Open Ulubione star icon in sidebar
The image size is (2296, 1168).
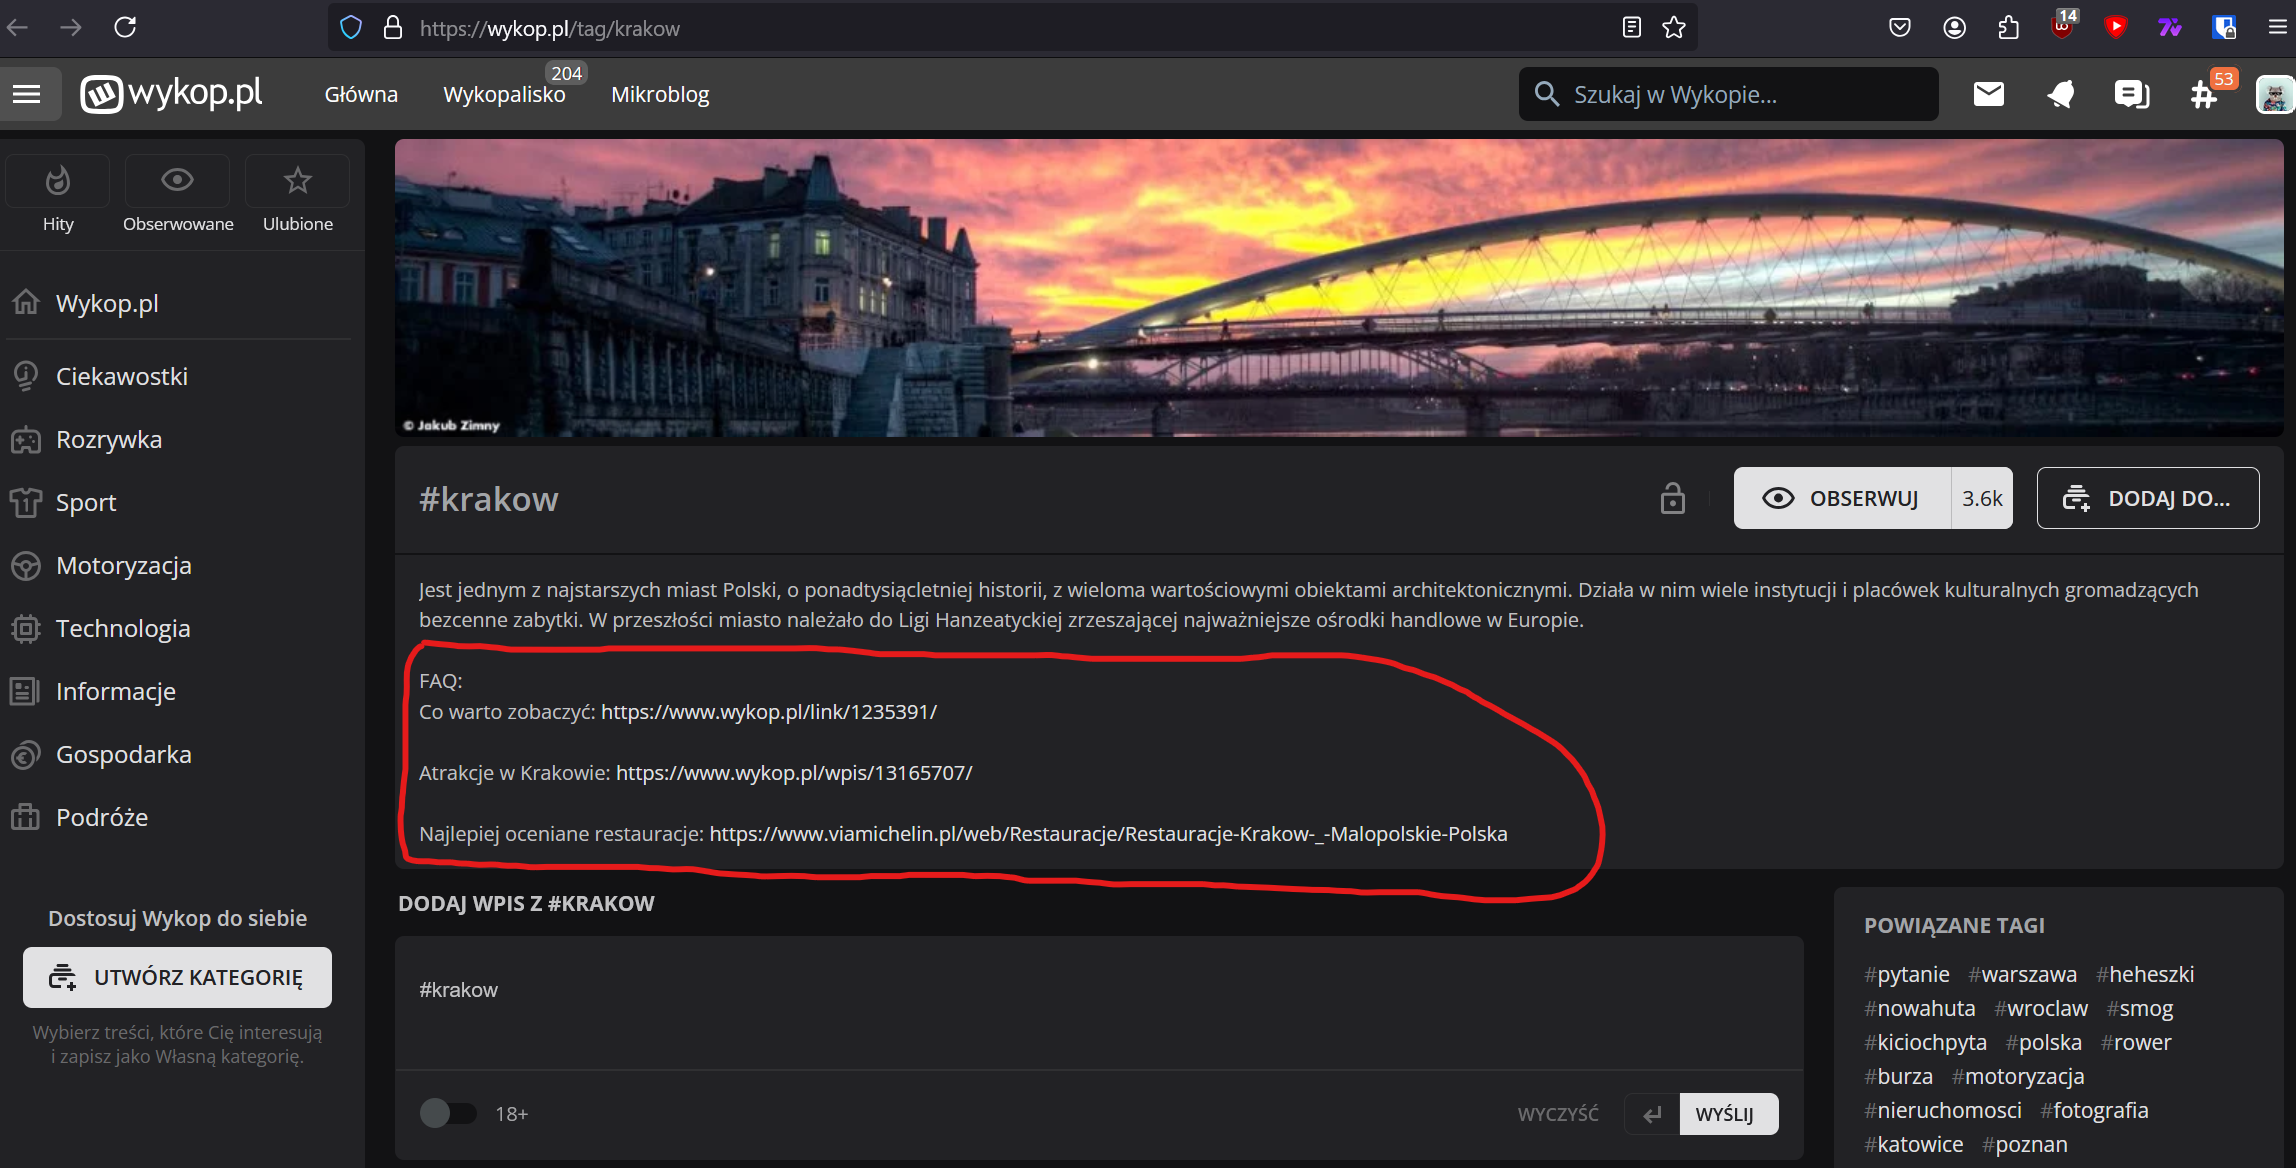(297, 181)
